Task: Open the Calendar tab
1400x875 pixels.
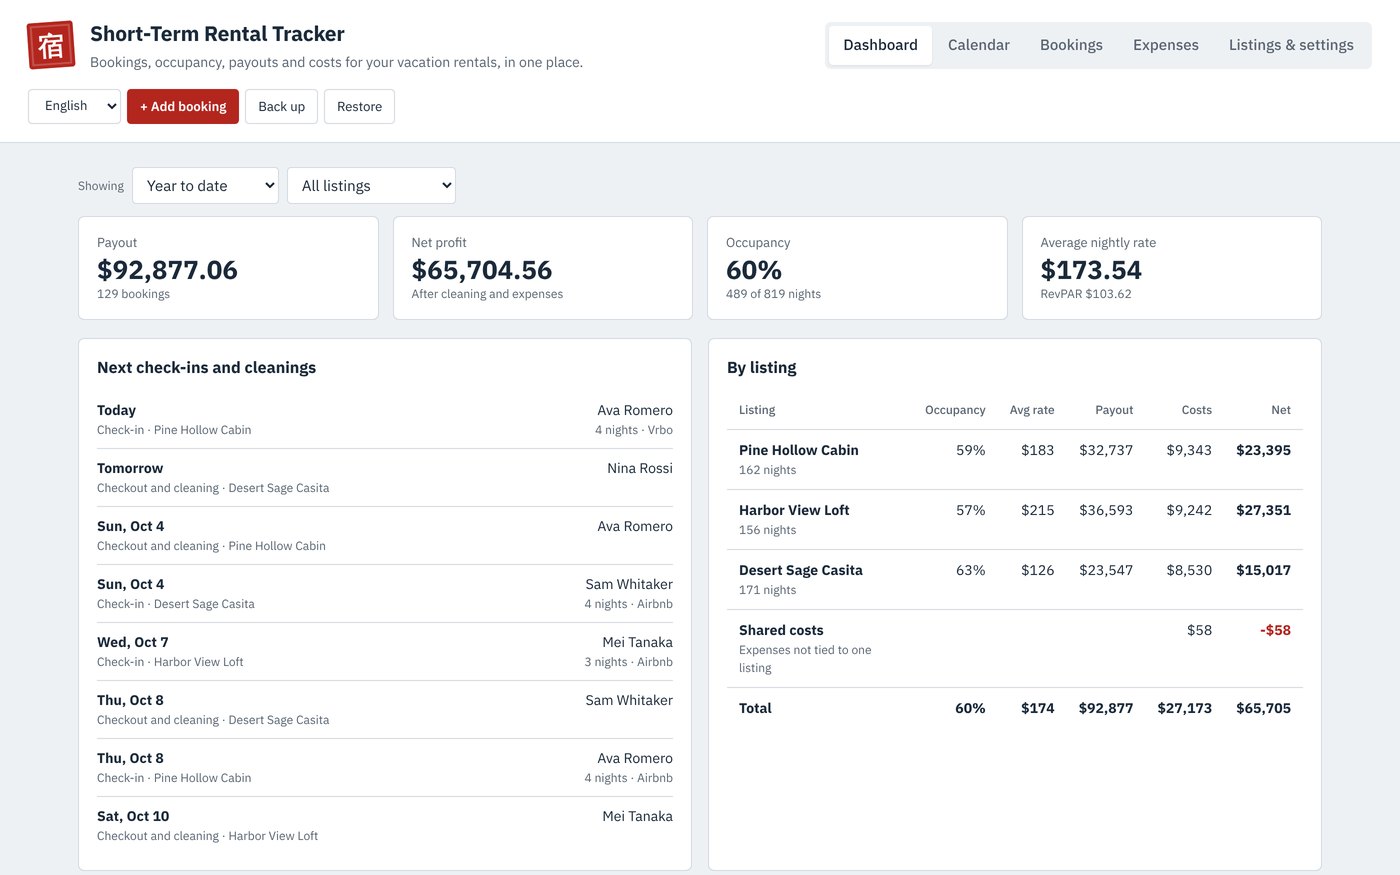Action: pos(978,45)
